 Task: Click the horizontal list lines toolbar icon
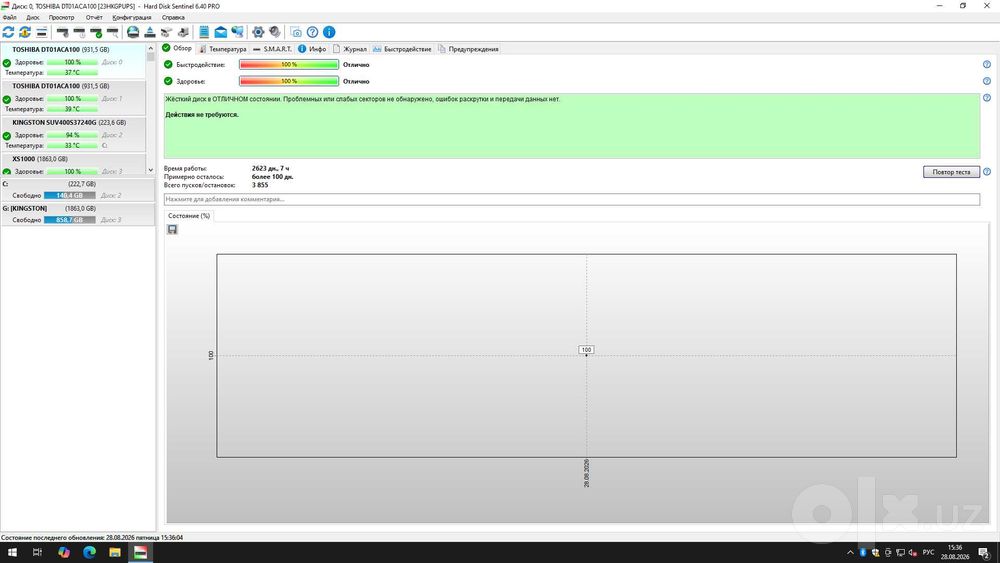click(41, 32)
